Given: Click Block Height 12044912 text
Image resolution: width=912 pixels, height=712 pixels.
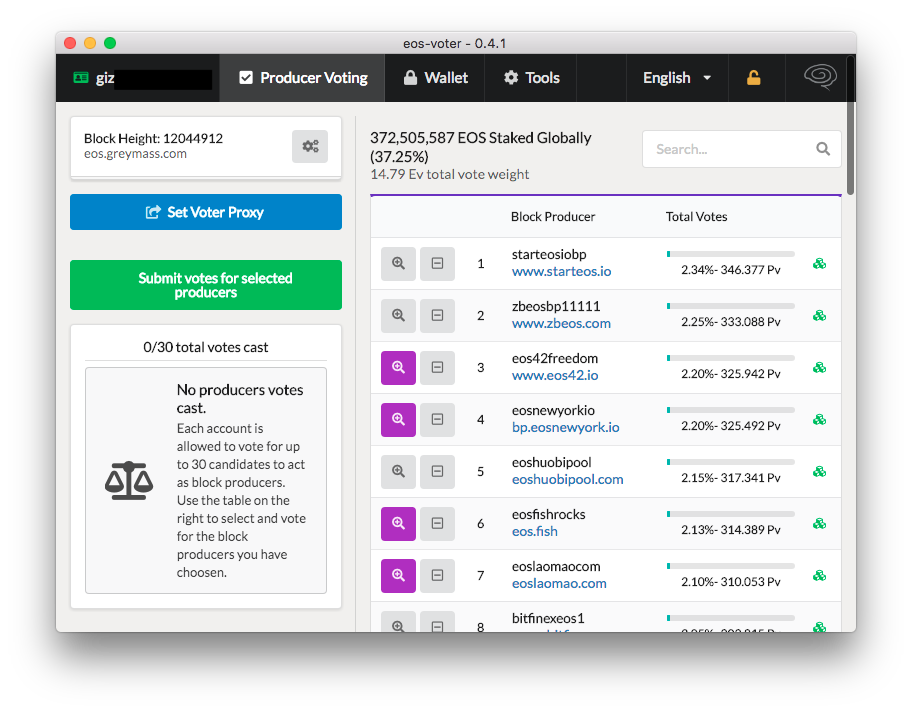Looking at the screenshot, I should 154,138.
